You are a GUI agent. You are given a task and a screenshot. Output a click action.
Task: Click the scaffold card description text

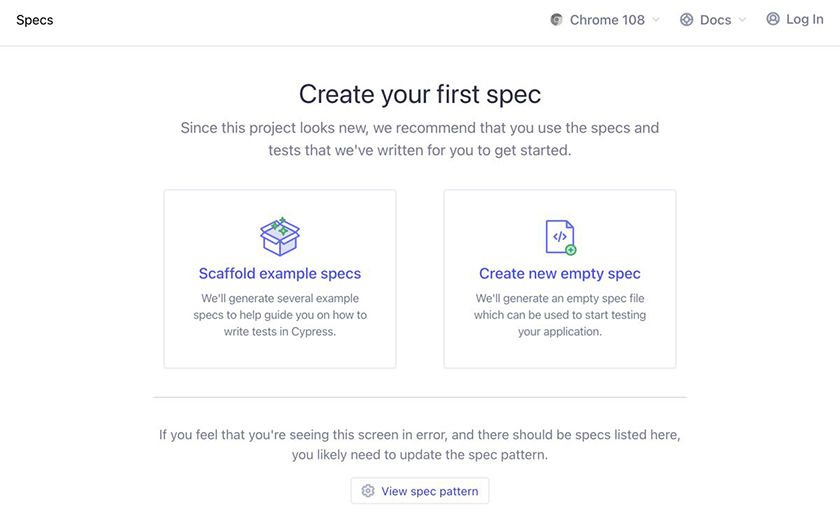(280, 314)
